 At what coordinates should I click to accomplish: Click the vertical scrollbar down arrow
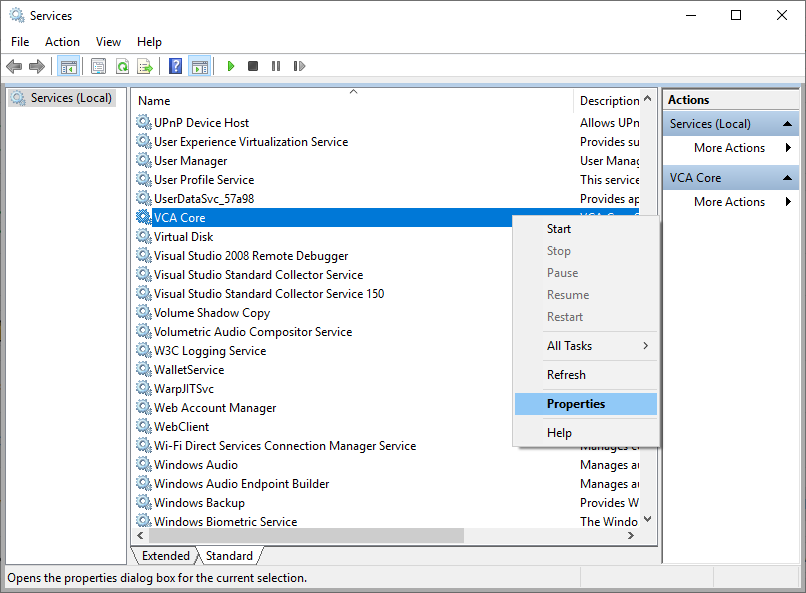click(647, 519)
